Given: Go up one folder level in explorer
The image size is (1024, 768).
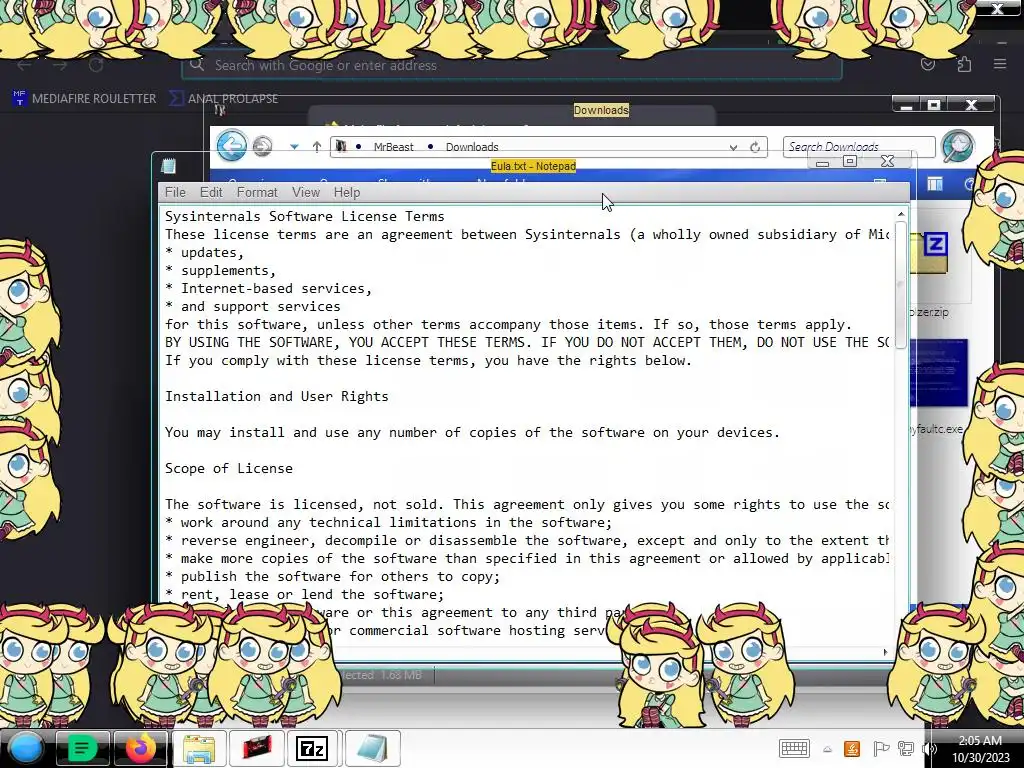Looking at the screenshot, I should point(317,147).
